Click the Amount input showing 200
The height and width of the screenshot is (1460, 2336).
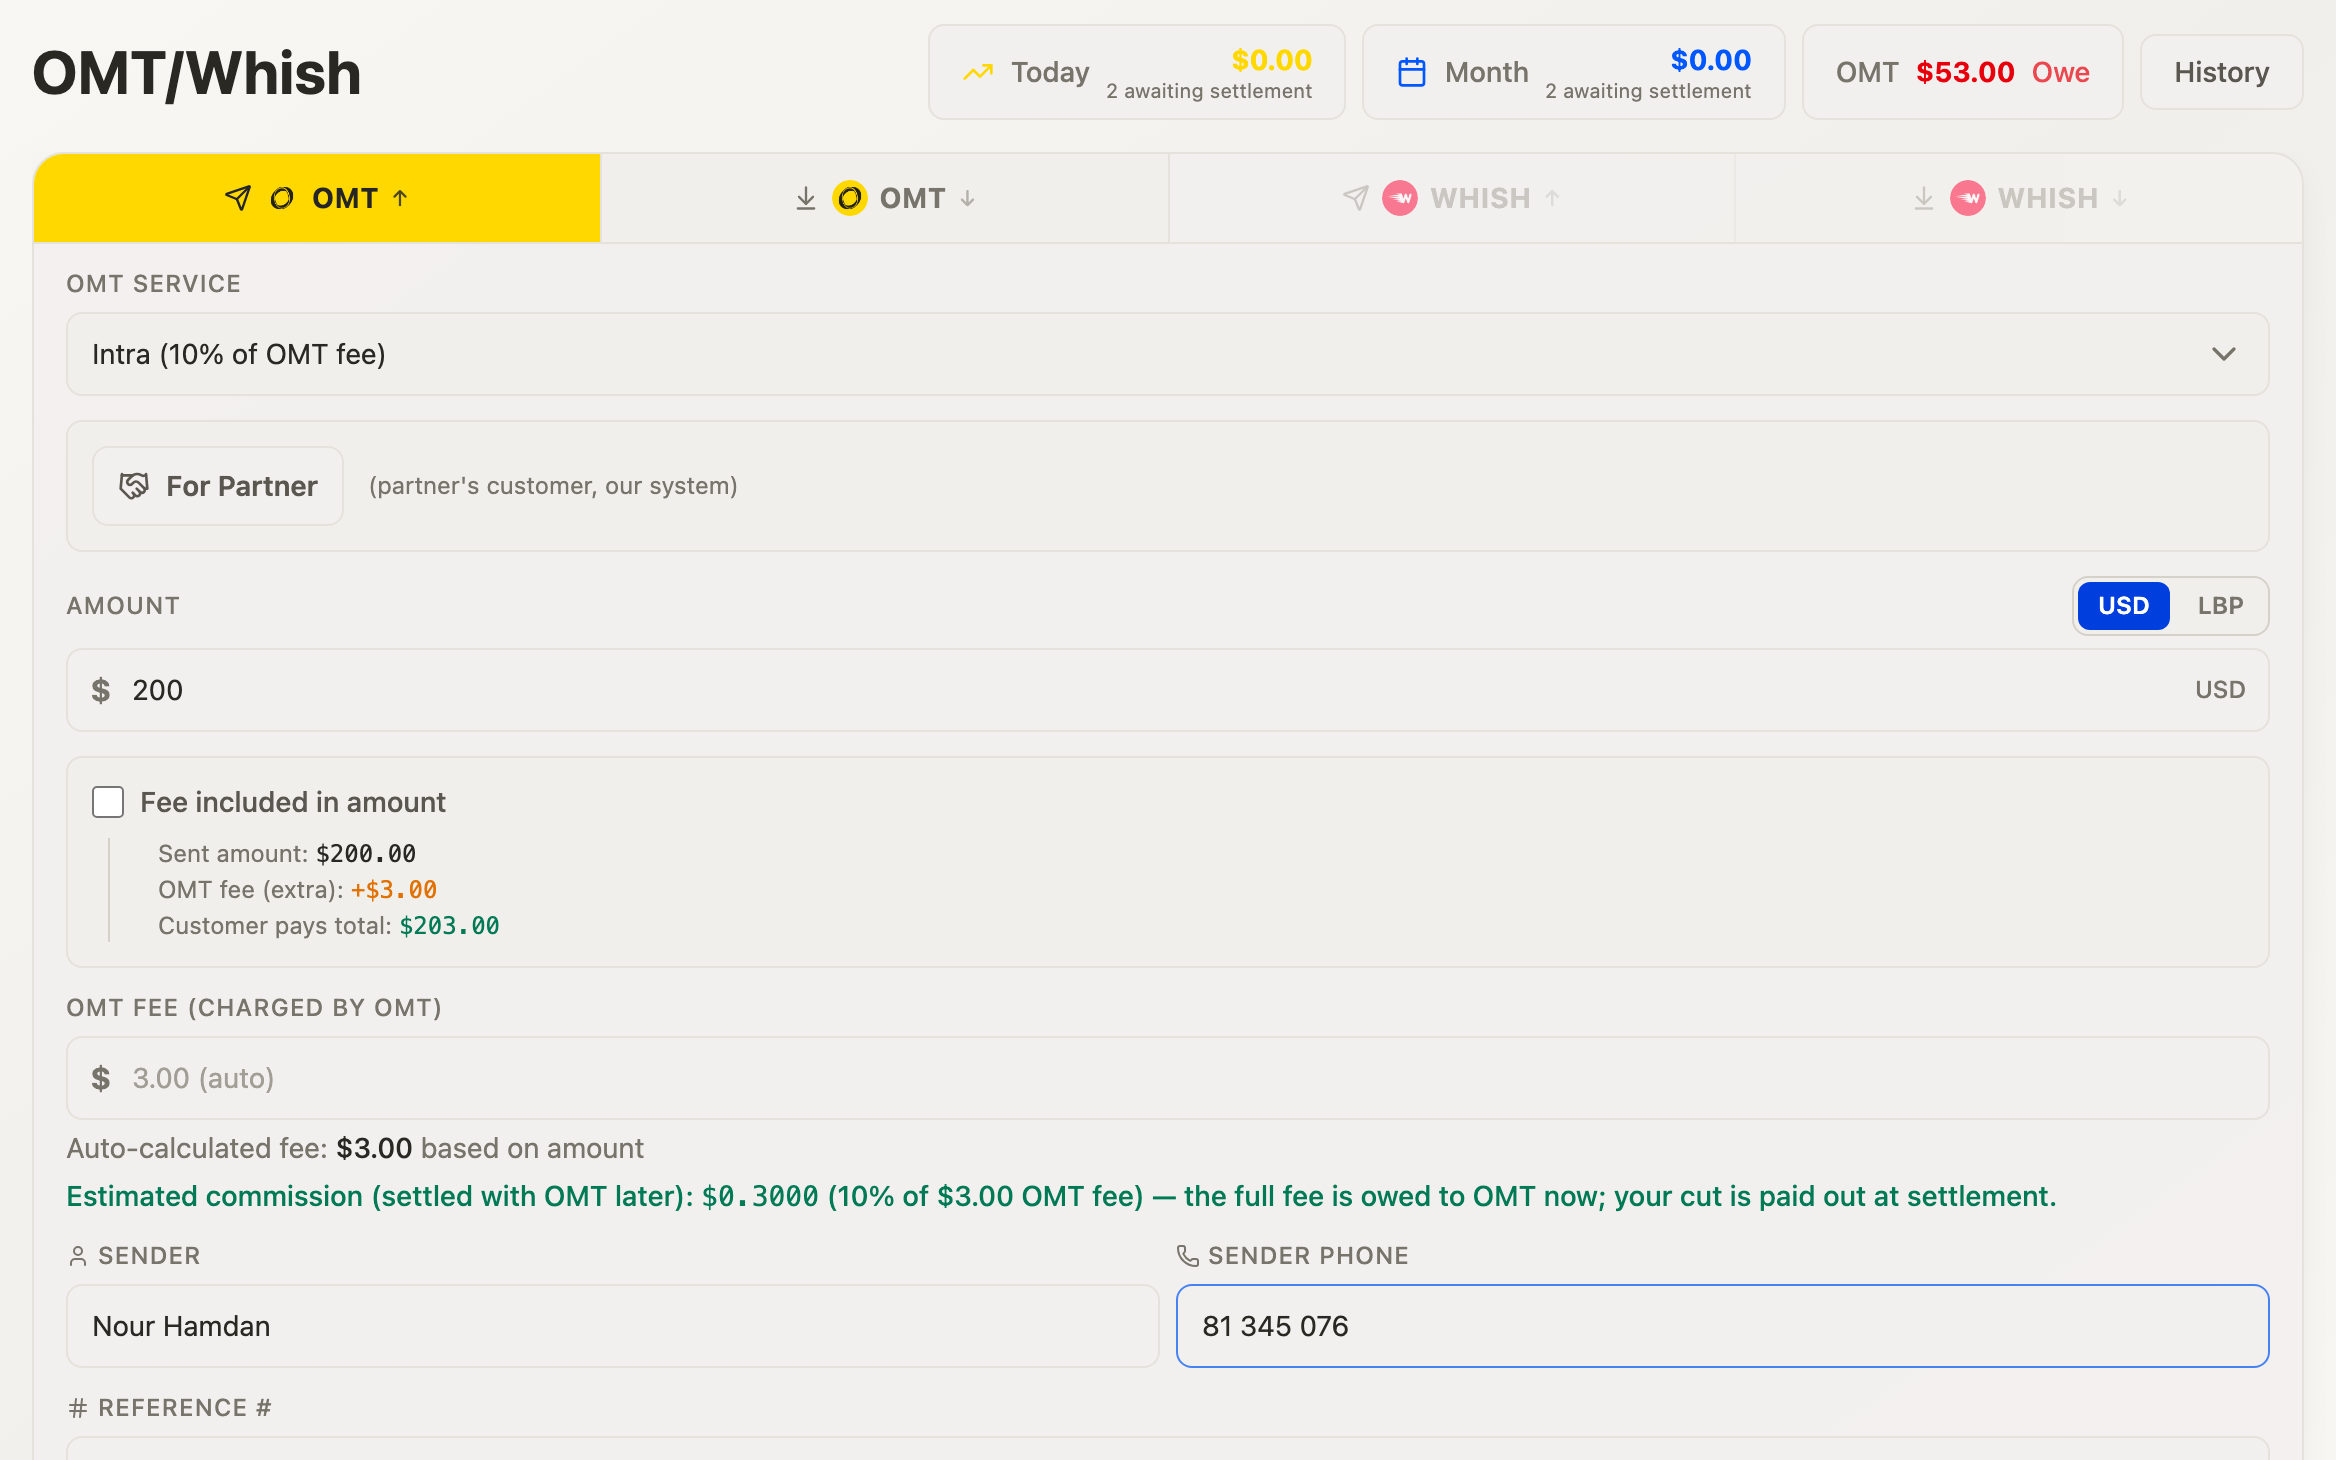[1168, 690]
